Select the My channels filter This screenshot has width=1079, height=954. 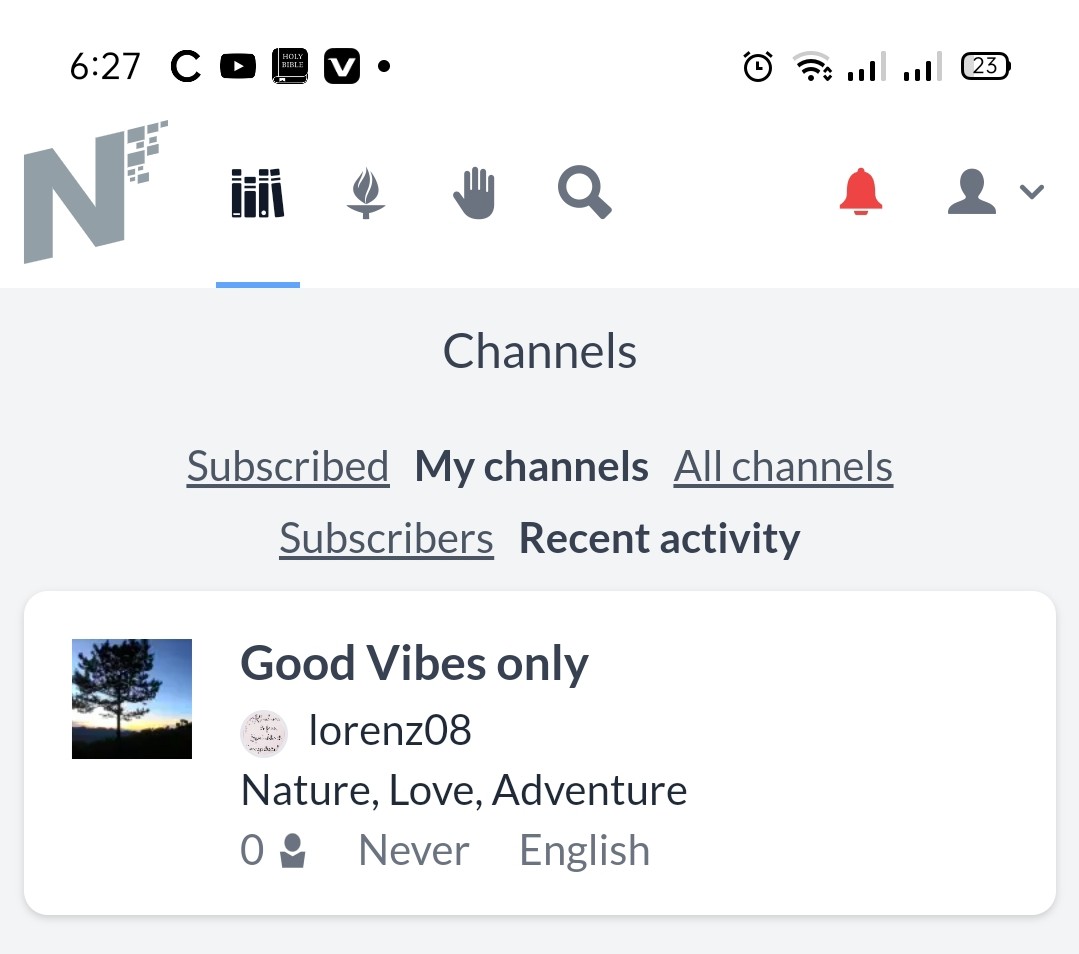click(531, 467)
